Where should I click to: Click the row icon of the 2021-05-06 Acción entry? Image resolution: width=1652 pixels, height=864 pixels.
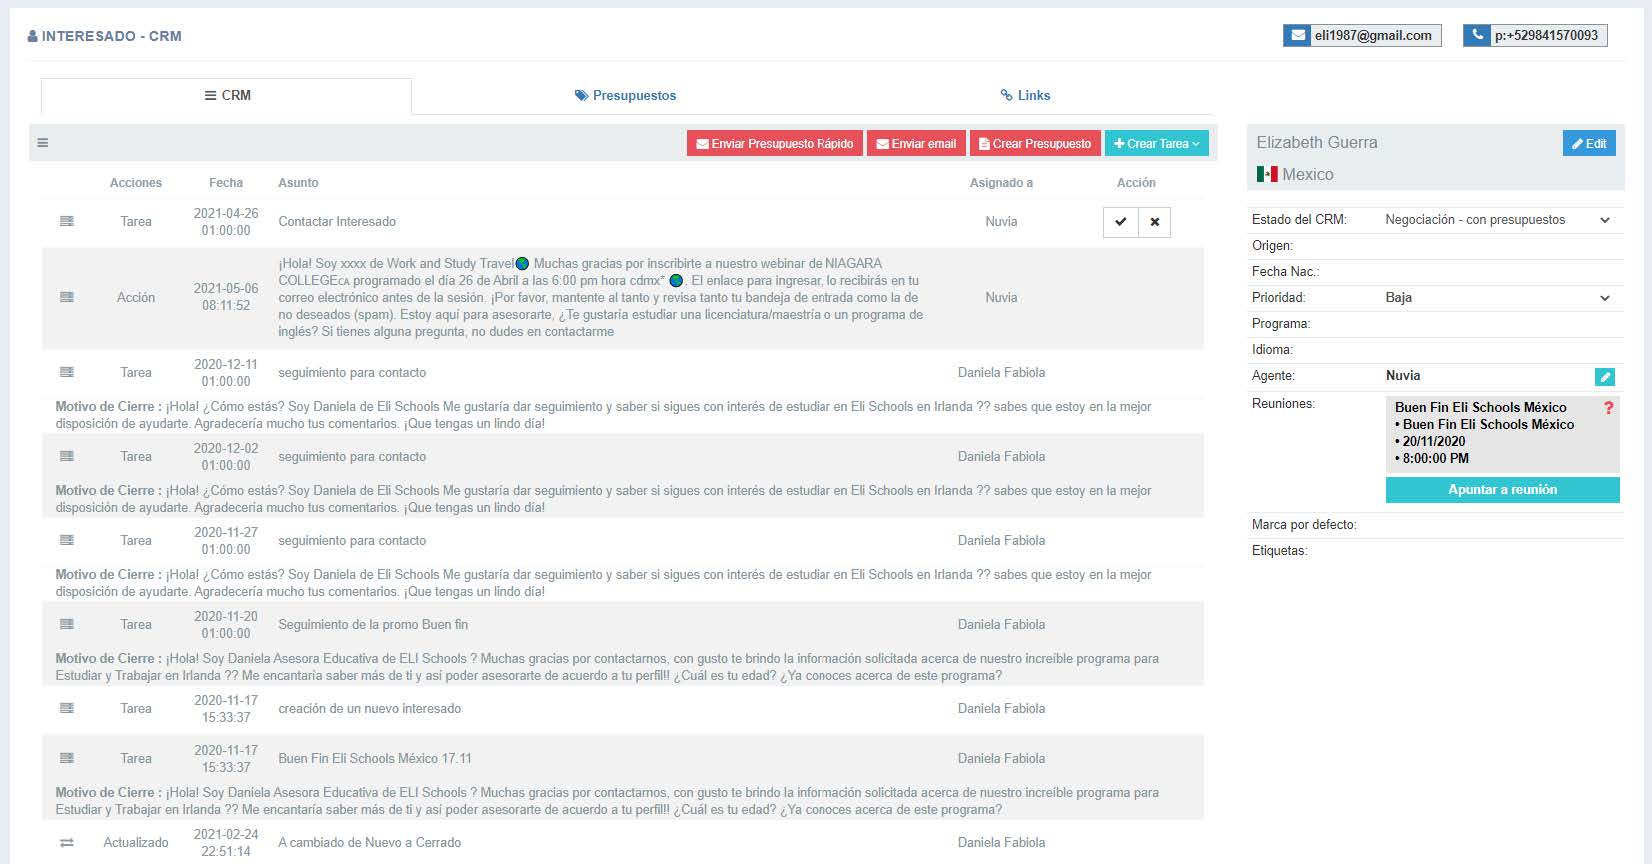[67, 297]
